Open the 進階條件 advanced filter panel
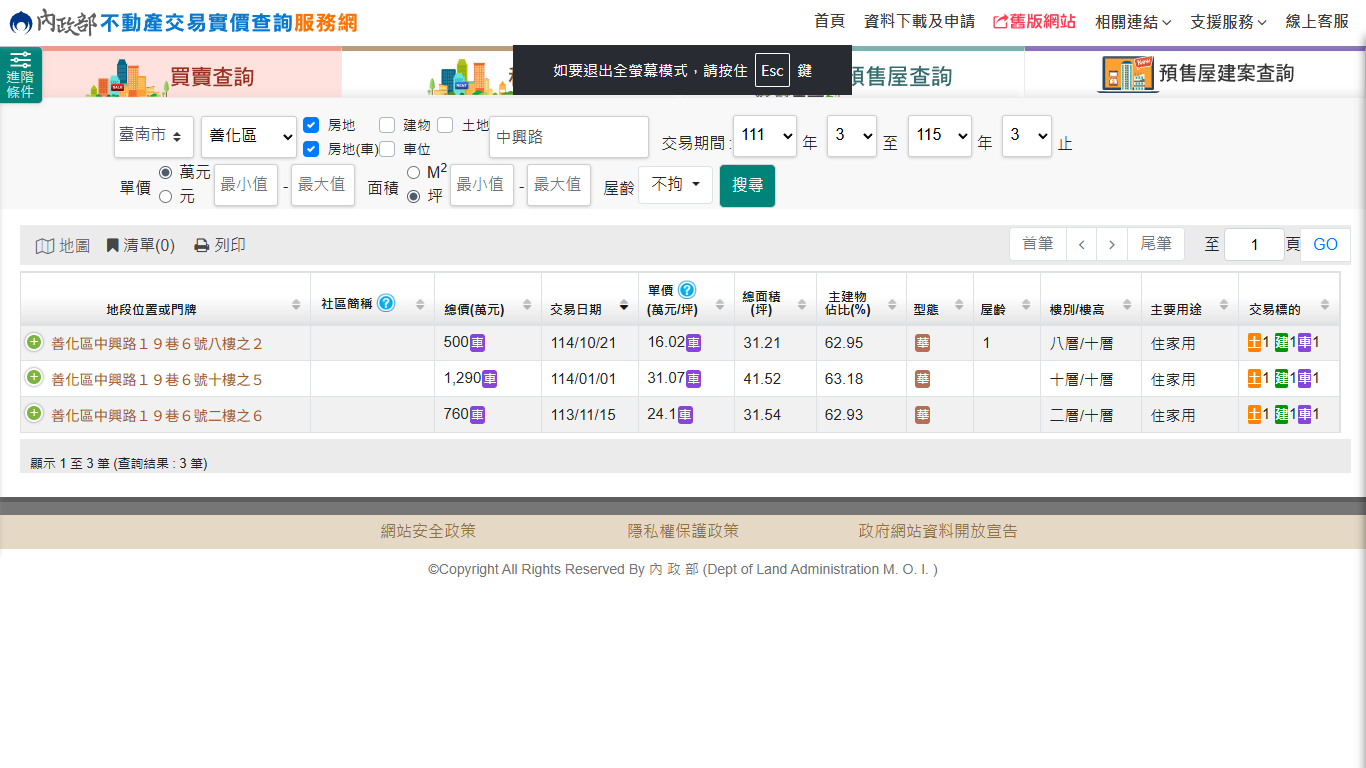 [20, 75]
